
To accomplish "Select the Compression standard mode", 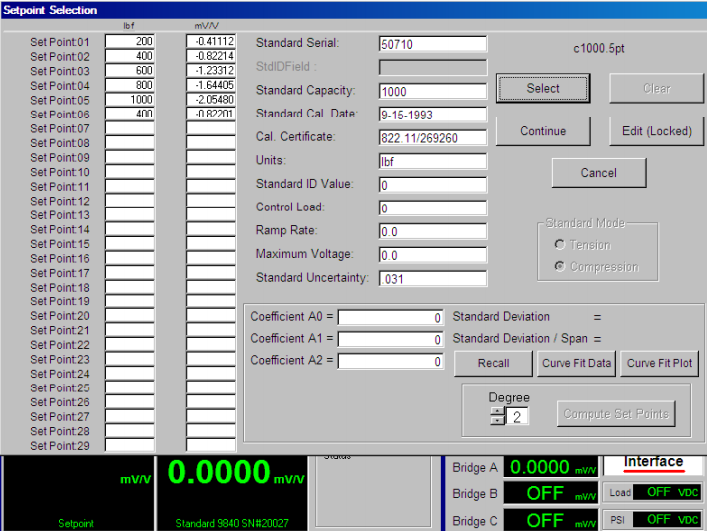I will coord(562,267).
